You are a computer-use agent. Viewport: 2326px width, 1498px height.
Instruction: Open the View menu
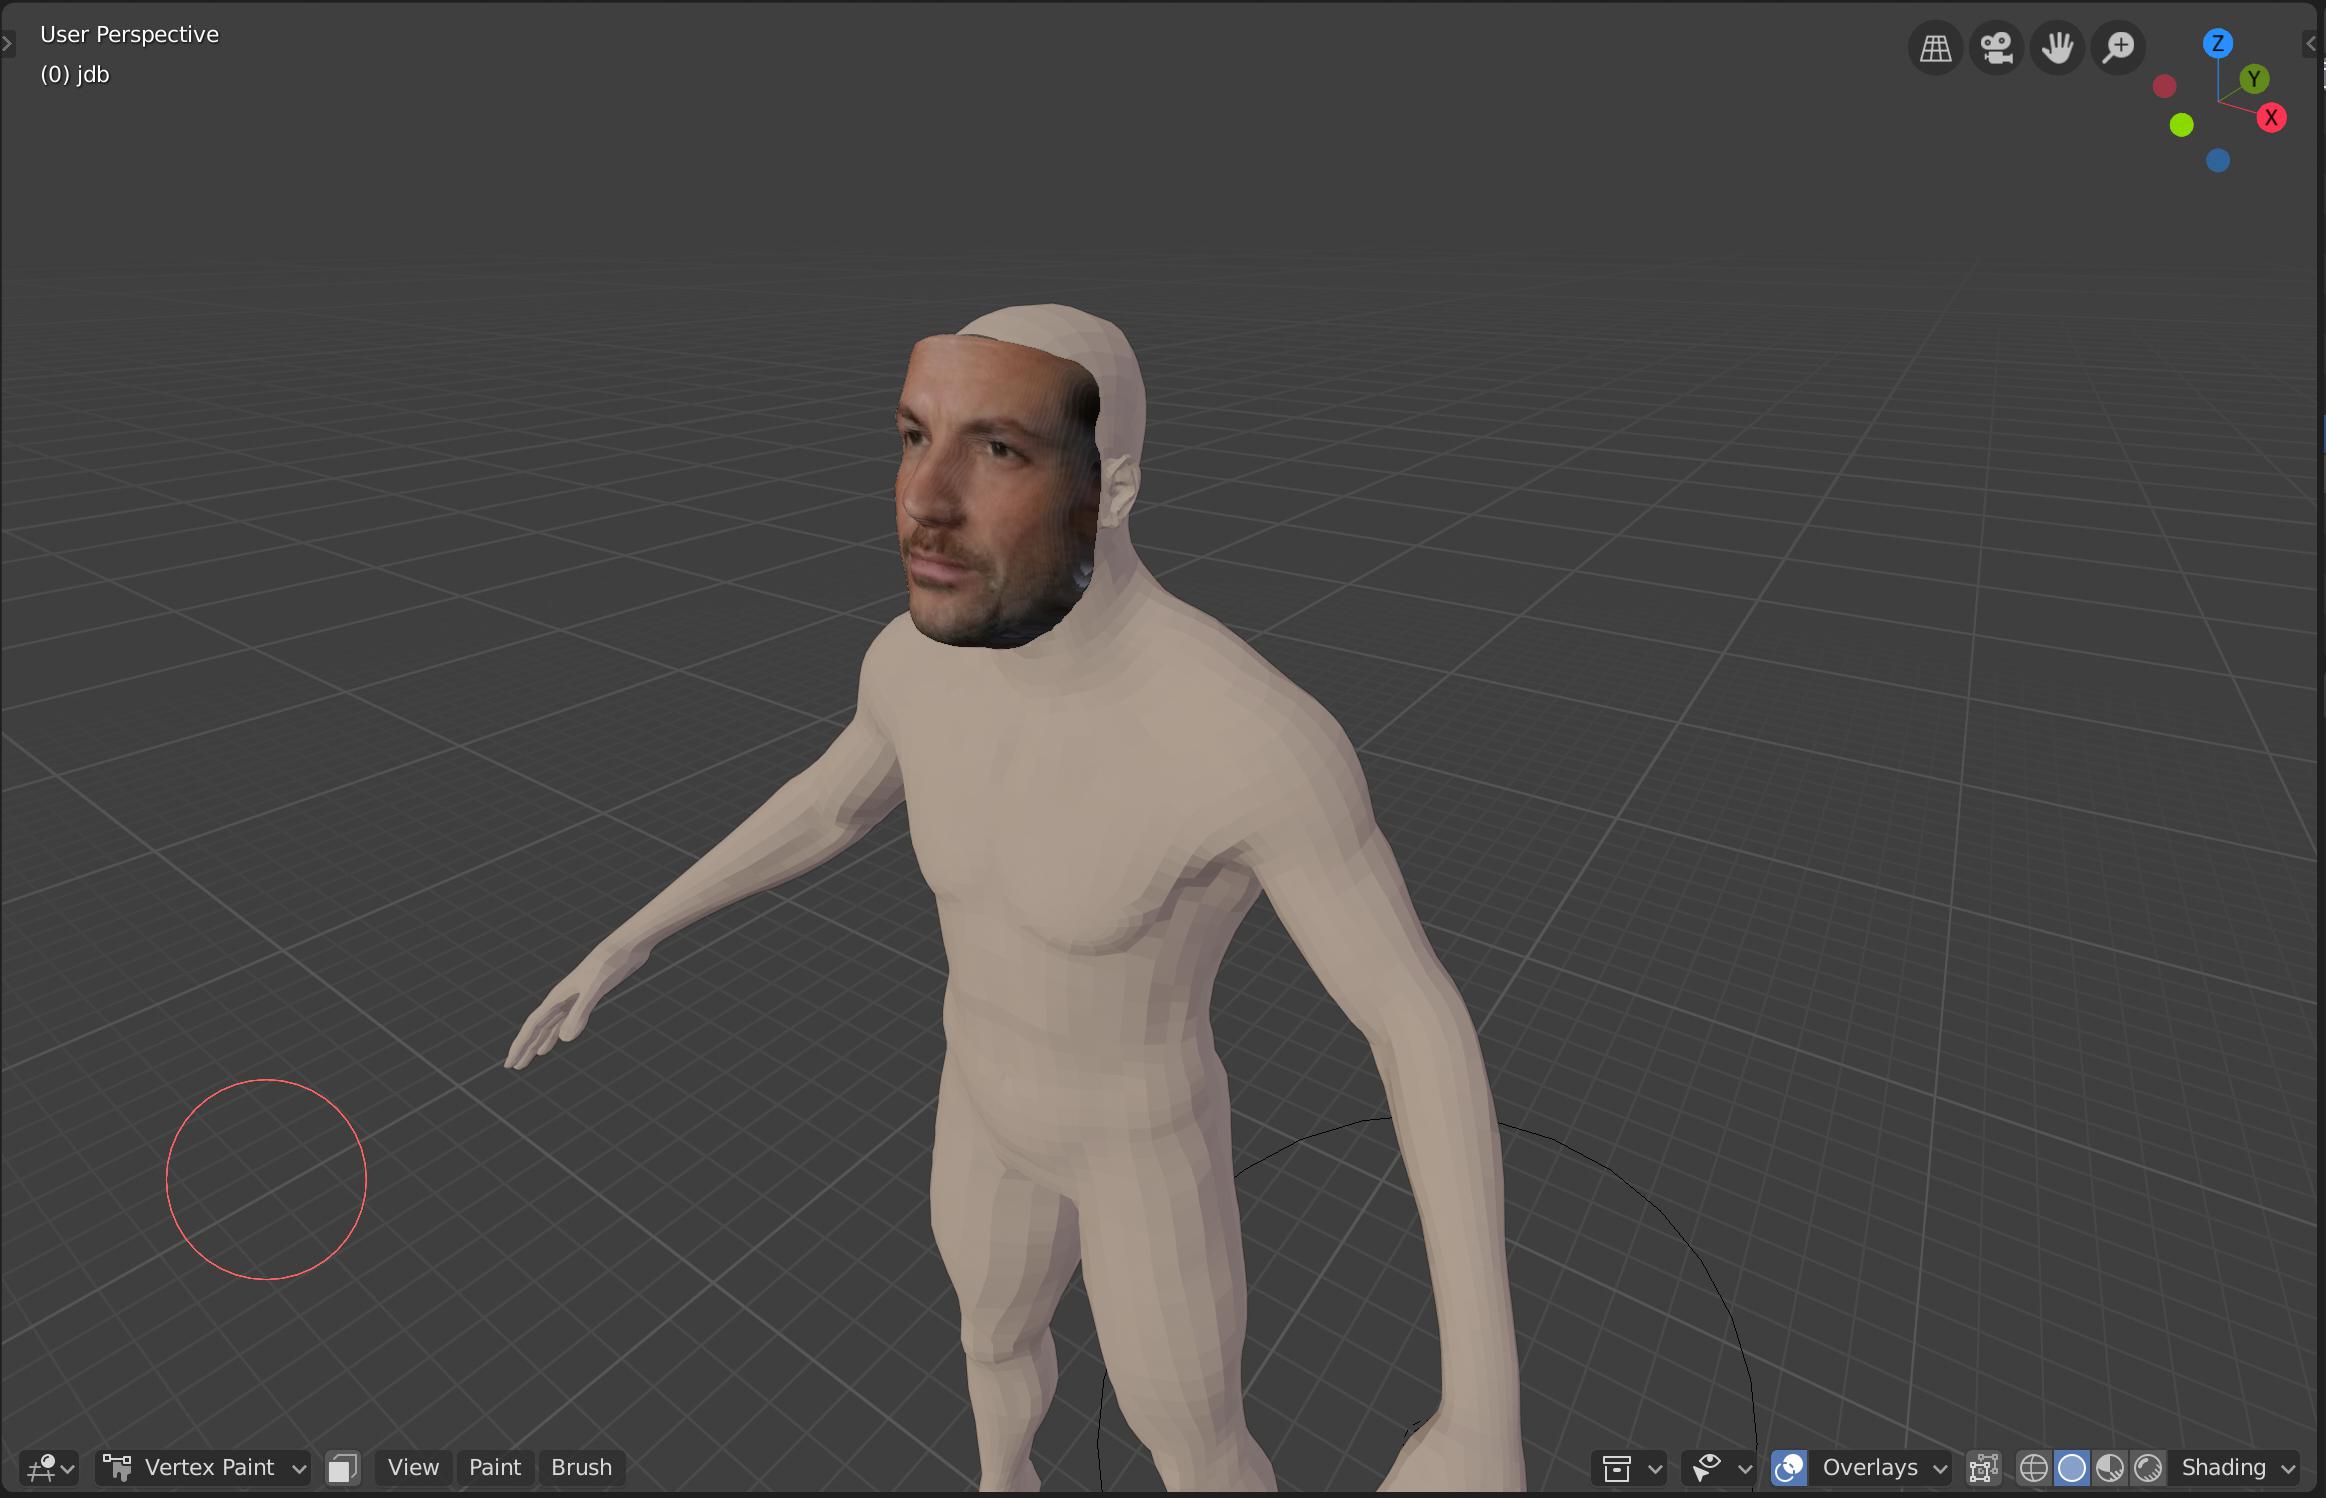coord(413,1467)
